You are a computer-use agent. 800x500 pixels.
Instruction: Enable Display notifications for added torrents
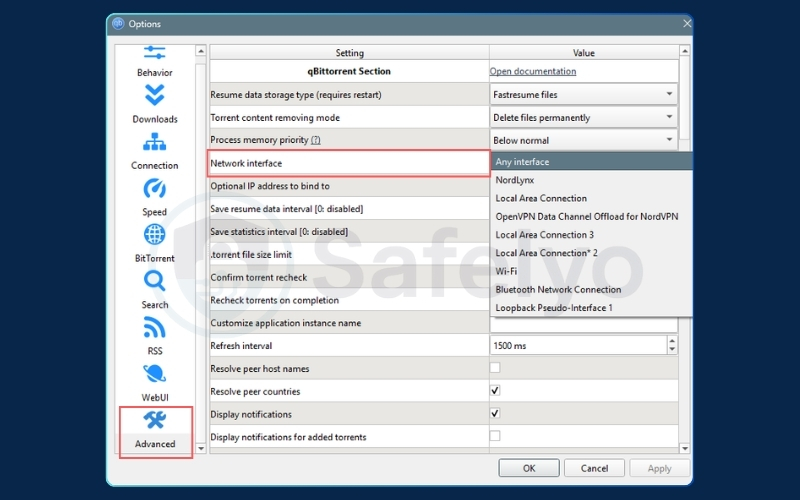495,436
